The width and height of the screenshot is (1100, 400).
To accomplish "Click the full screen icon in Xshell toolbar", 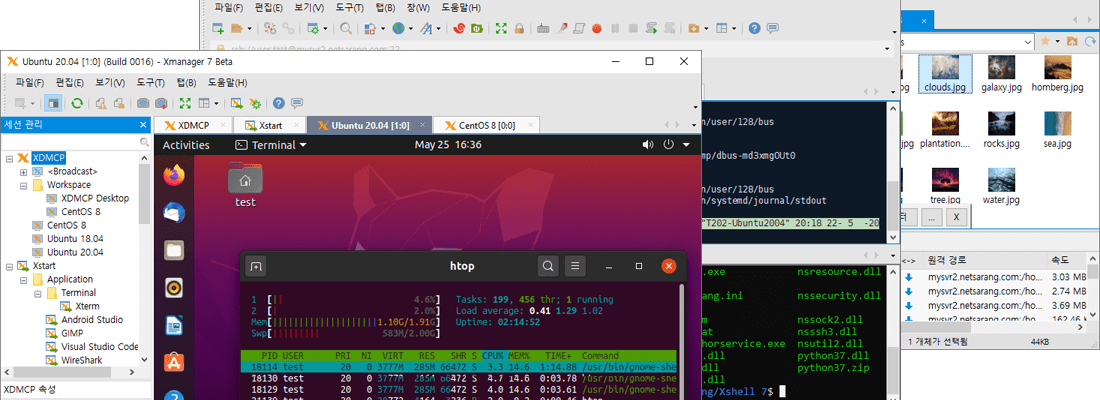I will [x=501, y=29].
